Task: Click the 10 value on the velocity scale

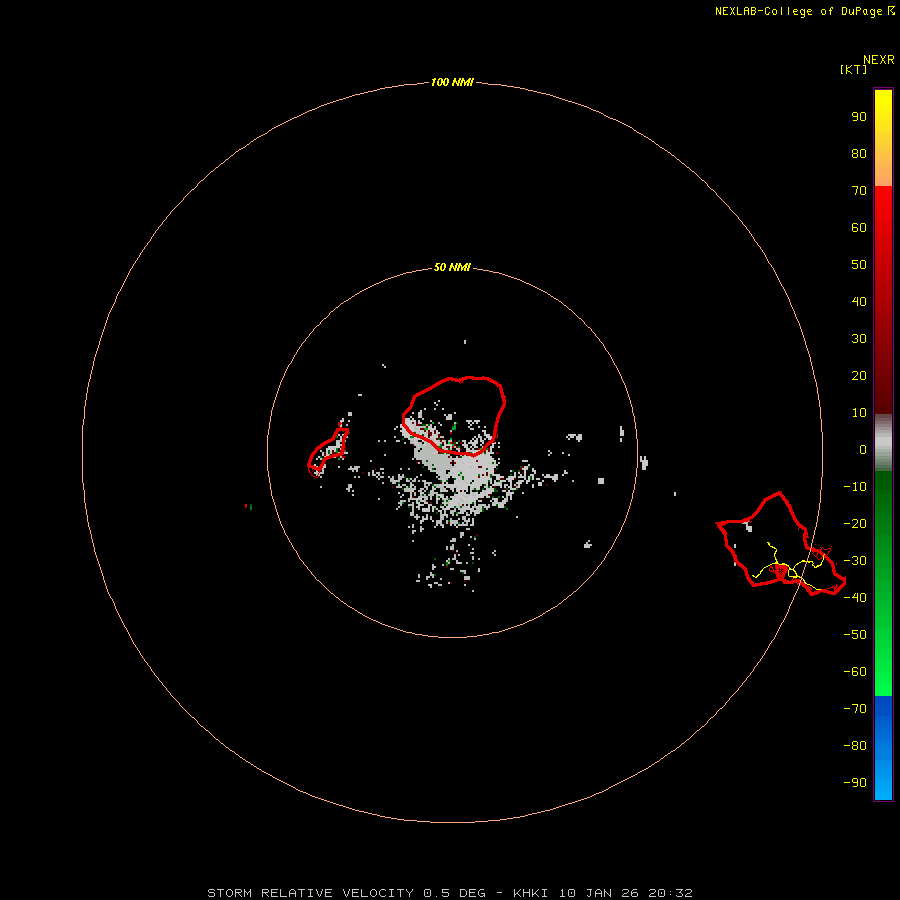Action: tap(859, 413)
